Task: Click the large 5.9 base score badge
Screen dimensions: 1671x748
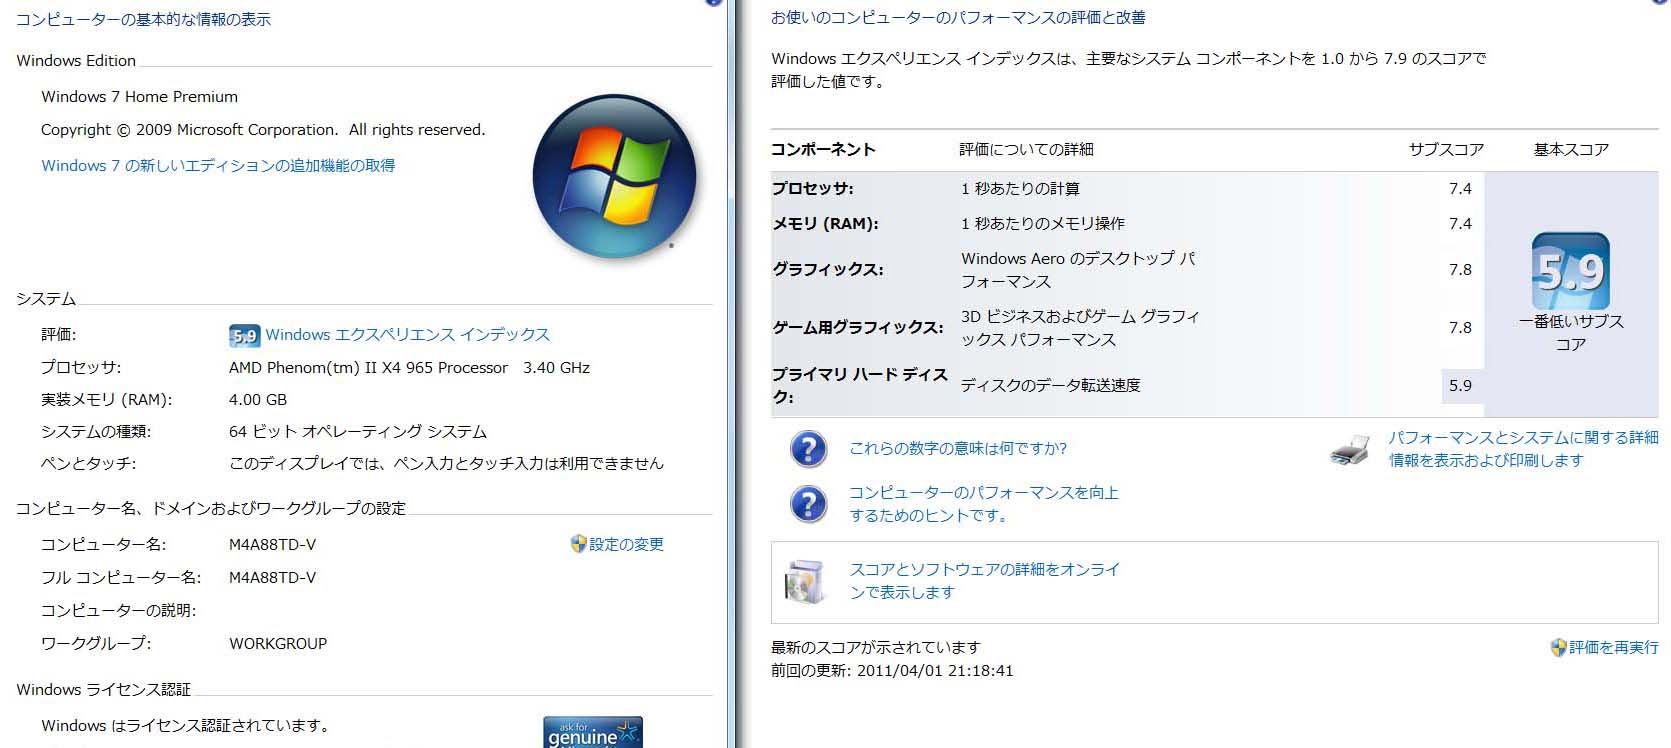Action: tap(1571, 271)
